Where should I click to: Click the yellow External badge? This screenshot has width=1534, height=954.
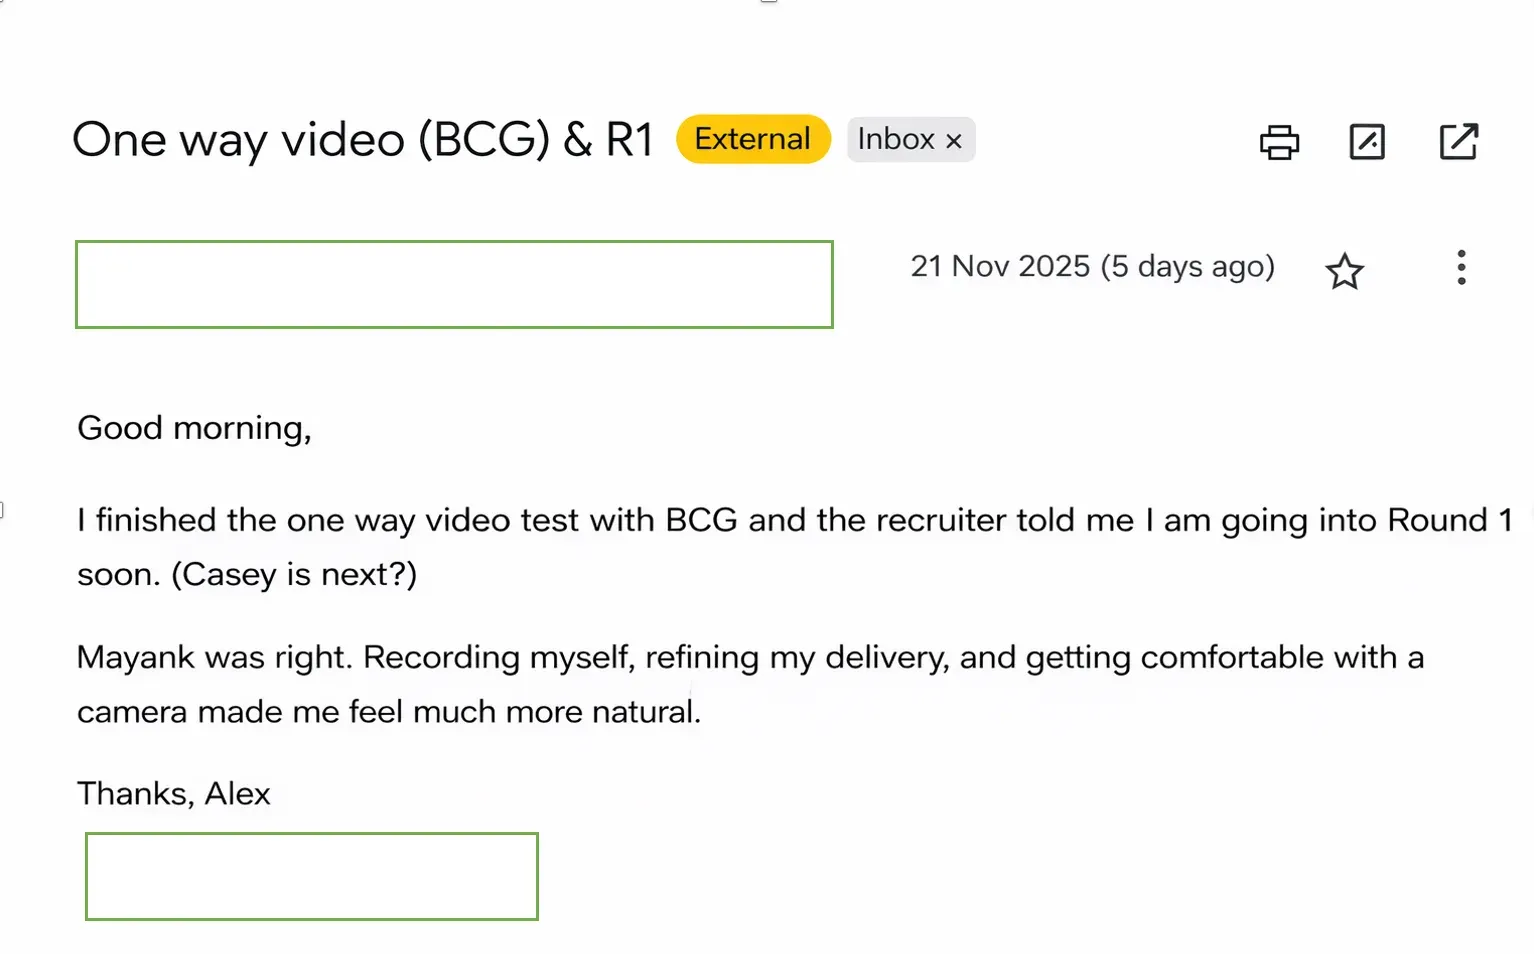753,139
